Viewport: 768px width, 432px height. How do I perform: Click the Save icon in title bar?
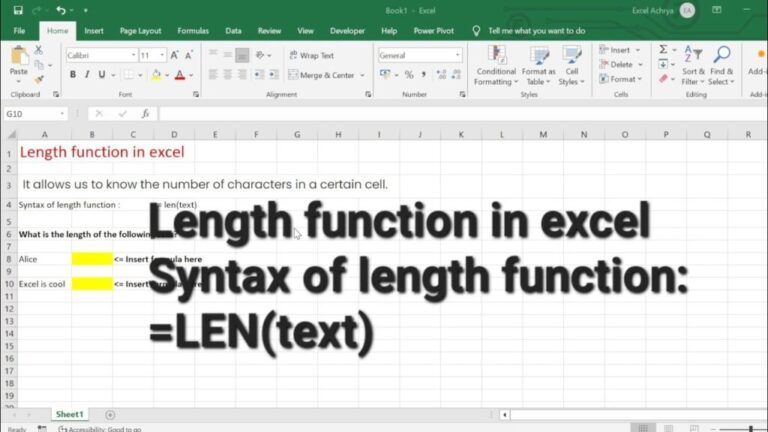tap(18, 10)
